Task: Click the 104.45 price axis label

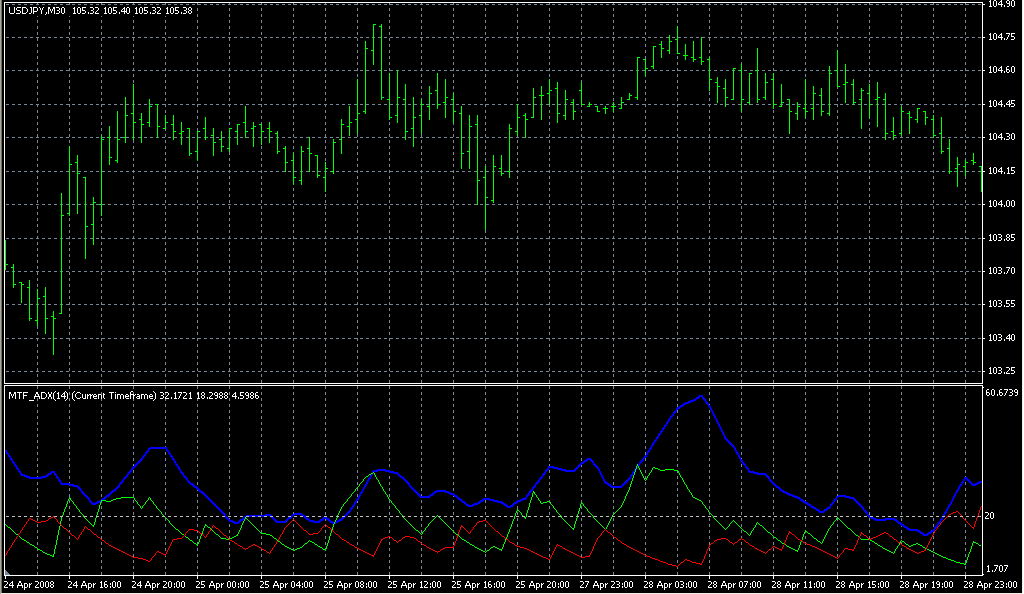Action: tap(1001, 104)
